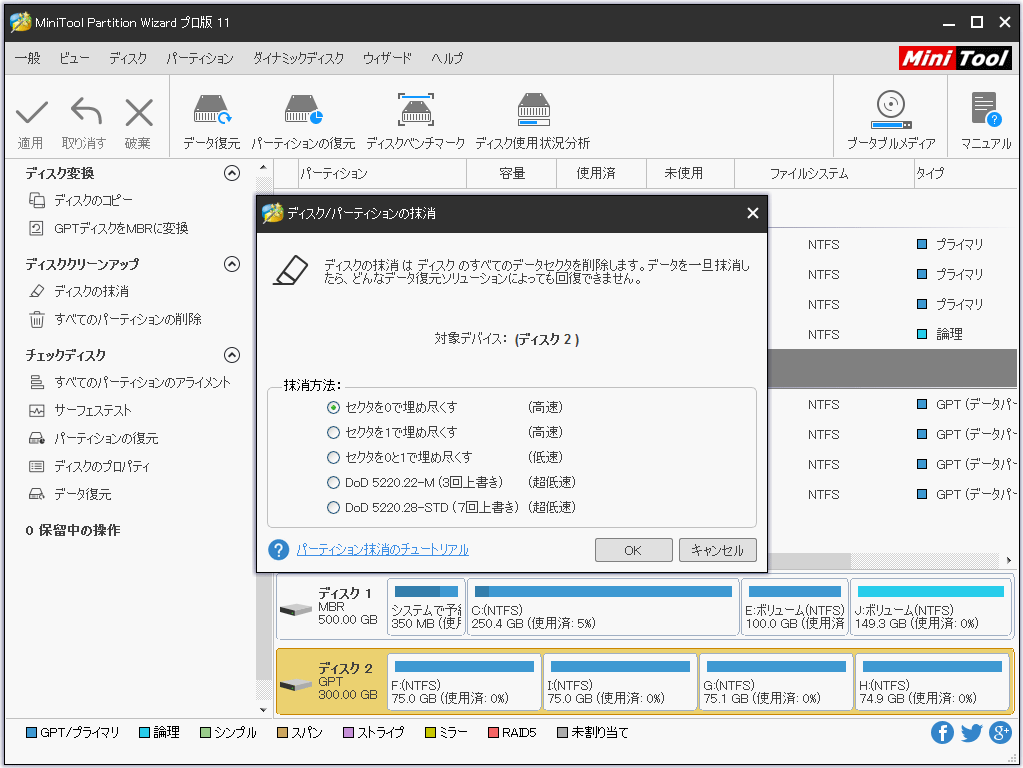
Task: Open パーティション抹消のチュートリアル link
Action: (x=382, y=549)
